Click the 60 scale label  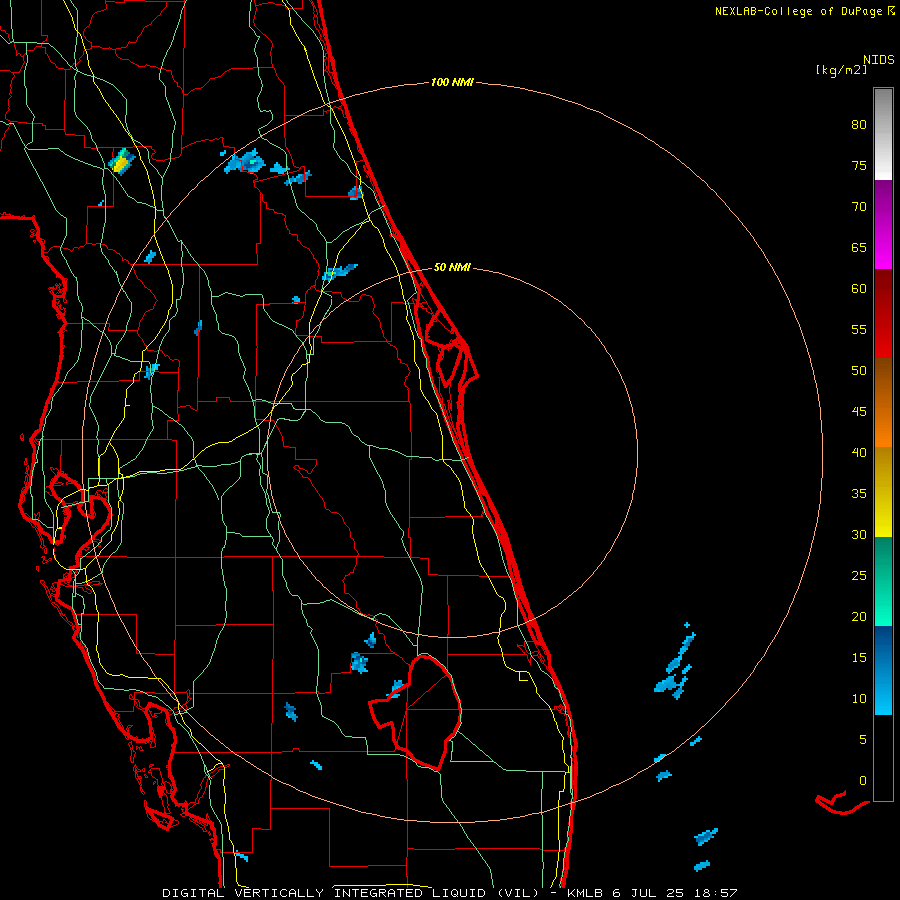[x=859, y=288]
